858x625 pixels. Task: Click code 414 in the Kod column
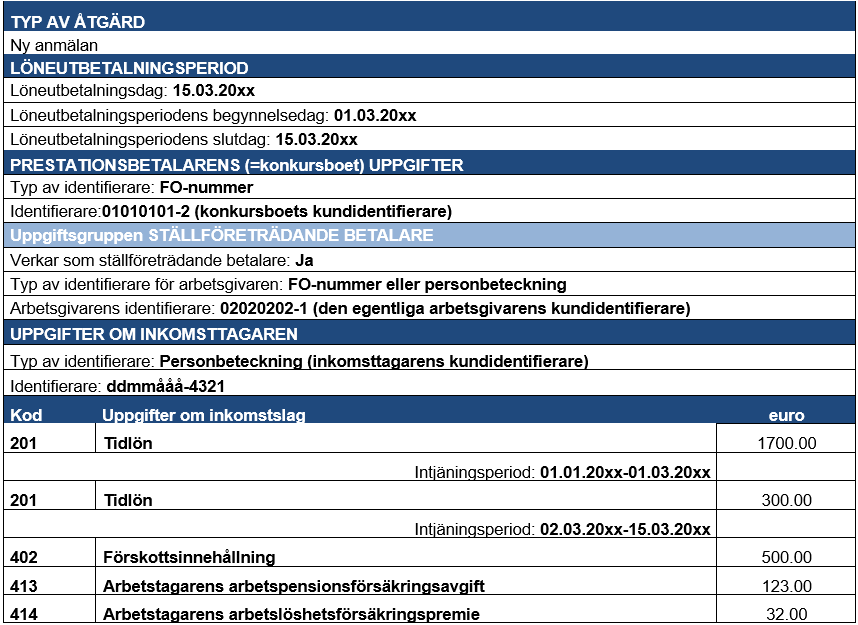(x=25, y=614)
